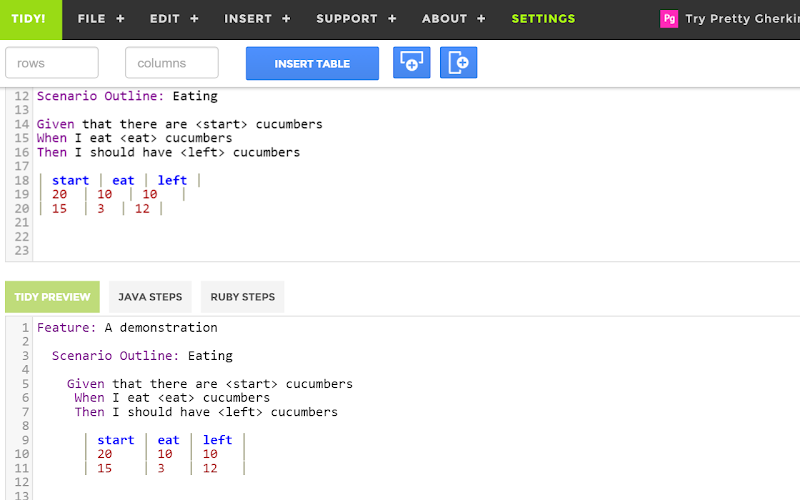
Task: Expand the INSERT menu
Action: [257, 19]
